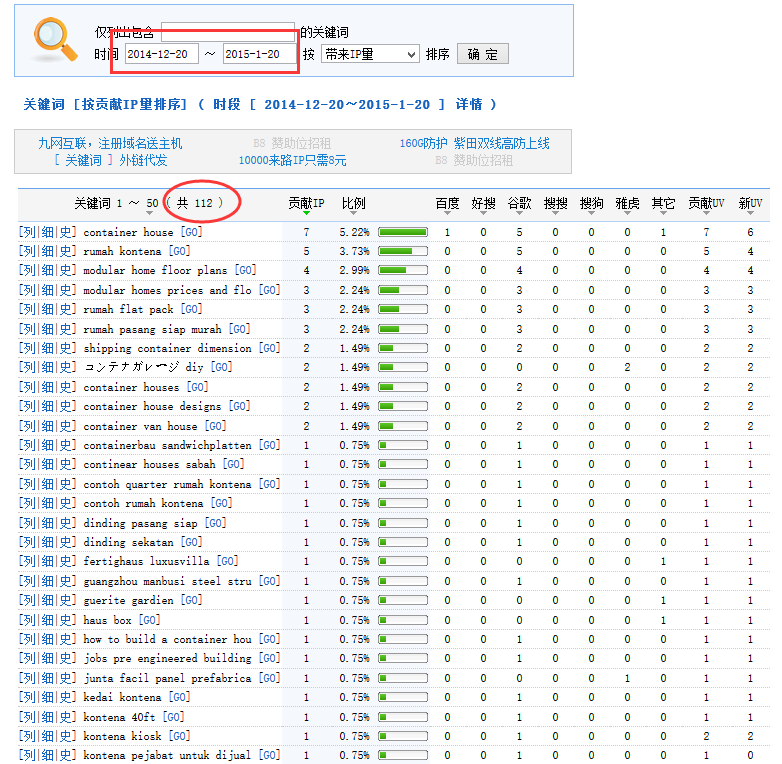Click the [GO] link beside container house

click(190, 232)
